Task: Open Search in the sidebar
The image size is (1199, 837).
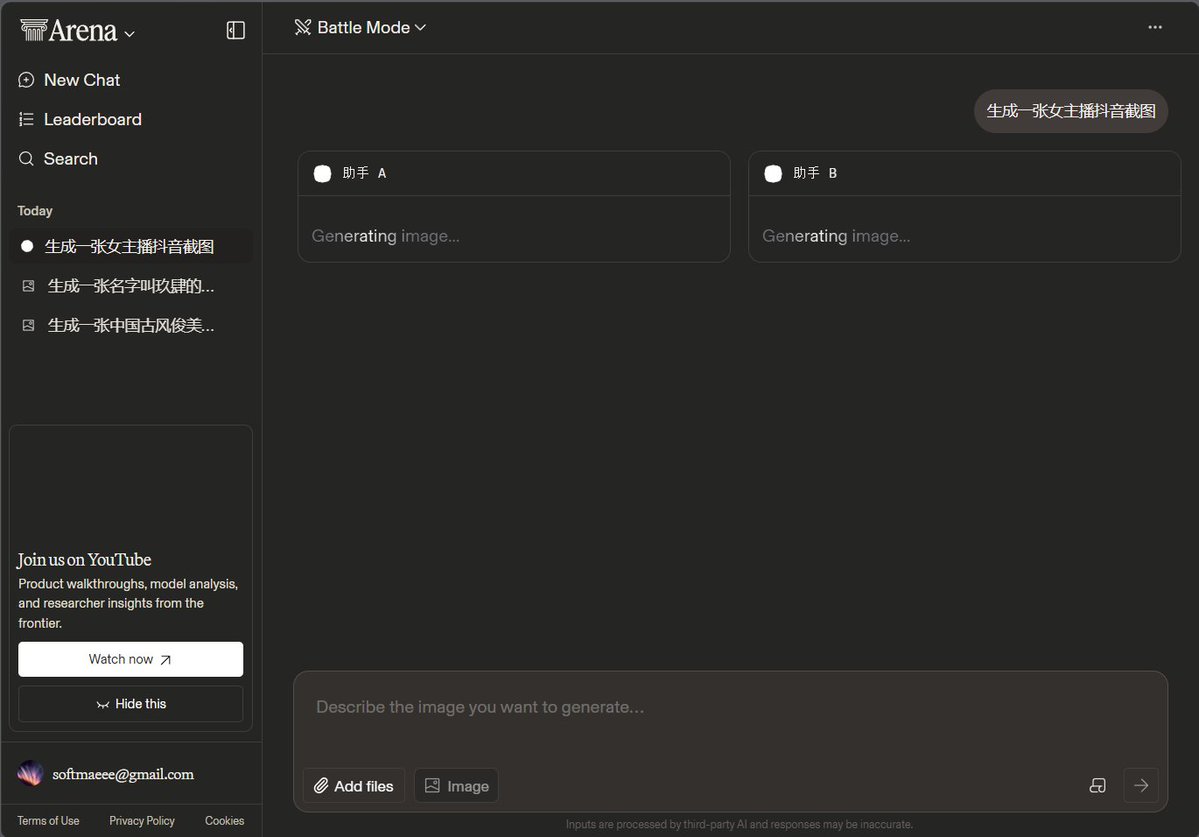Action: (x=70, y=159)
